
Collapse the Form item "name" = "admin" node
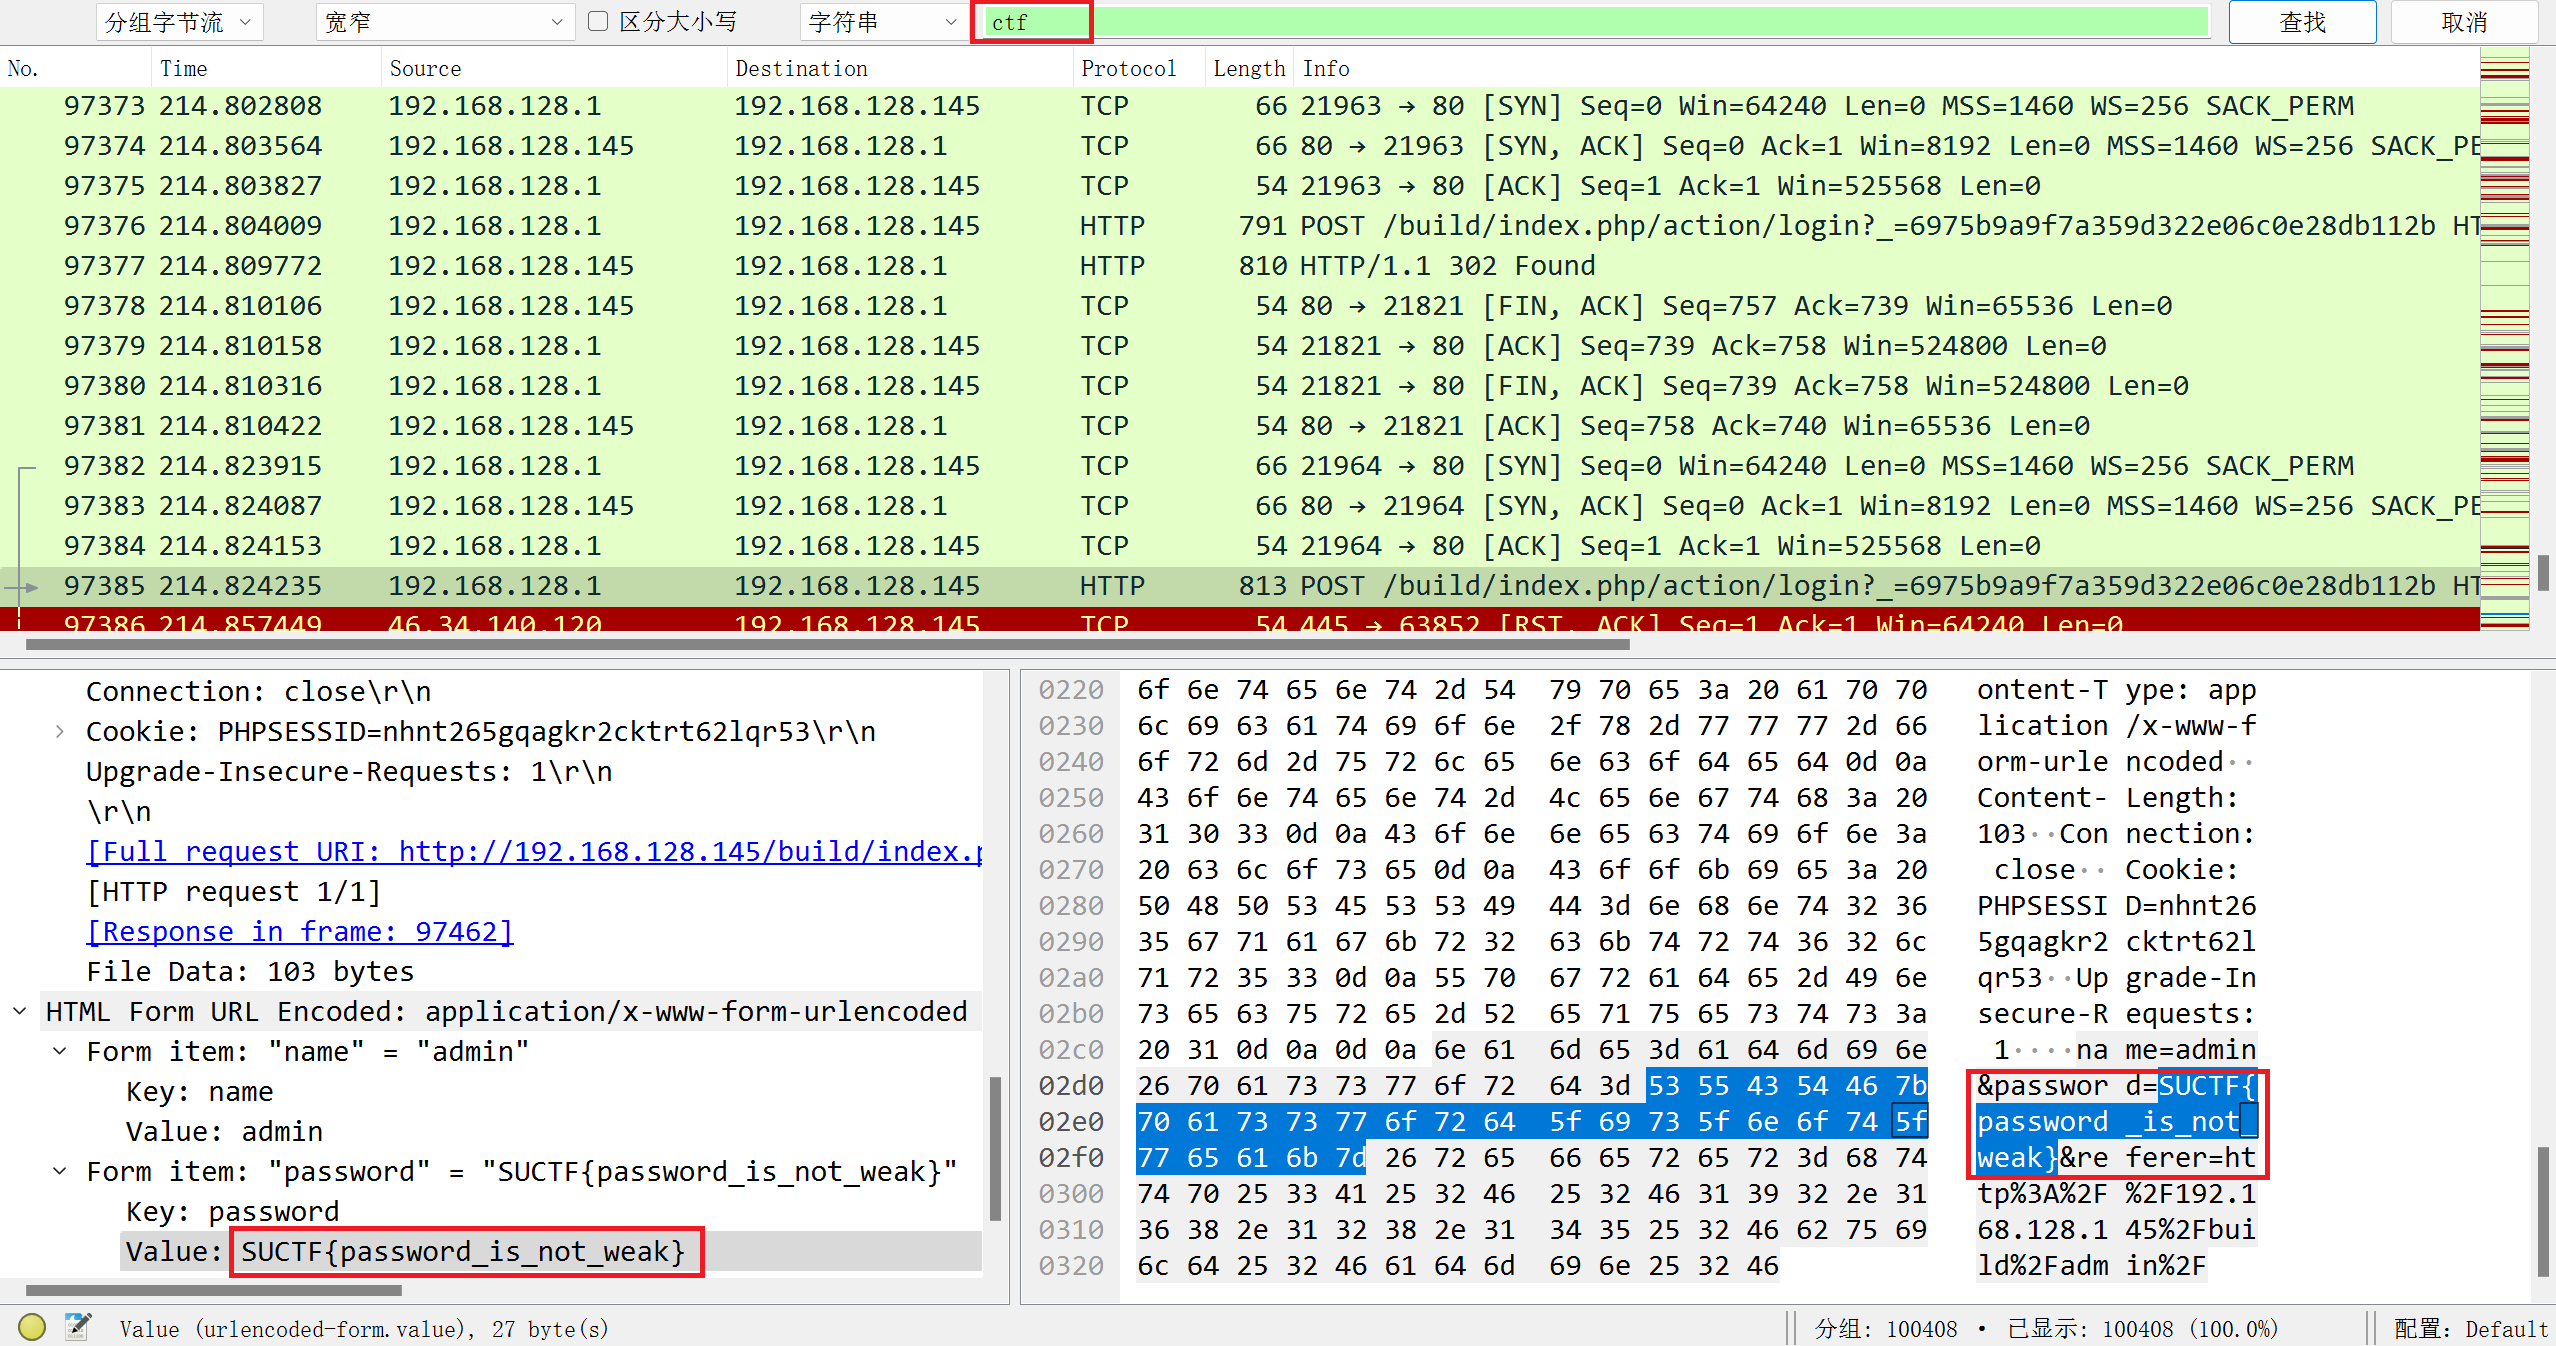(60, 1052)
